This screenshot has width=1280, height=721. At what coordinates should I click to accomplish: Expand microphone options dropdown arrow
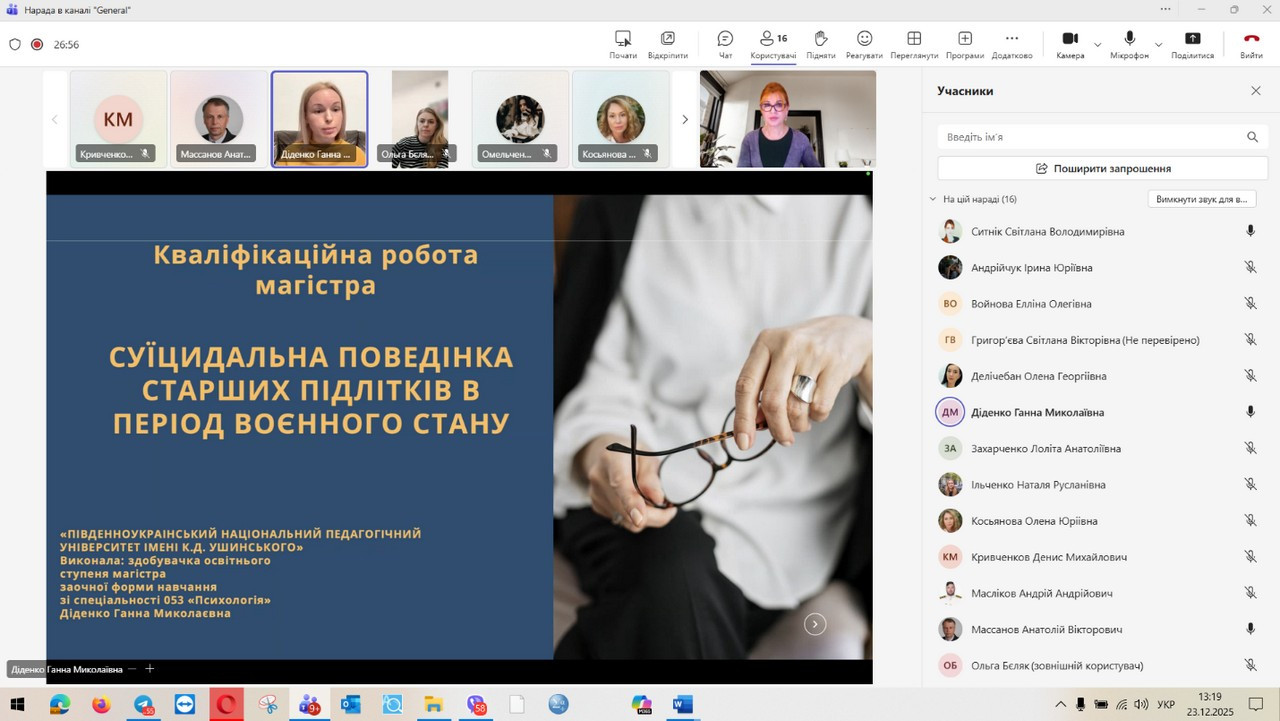click(x=1159, y=44)
